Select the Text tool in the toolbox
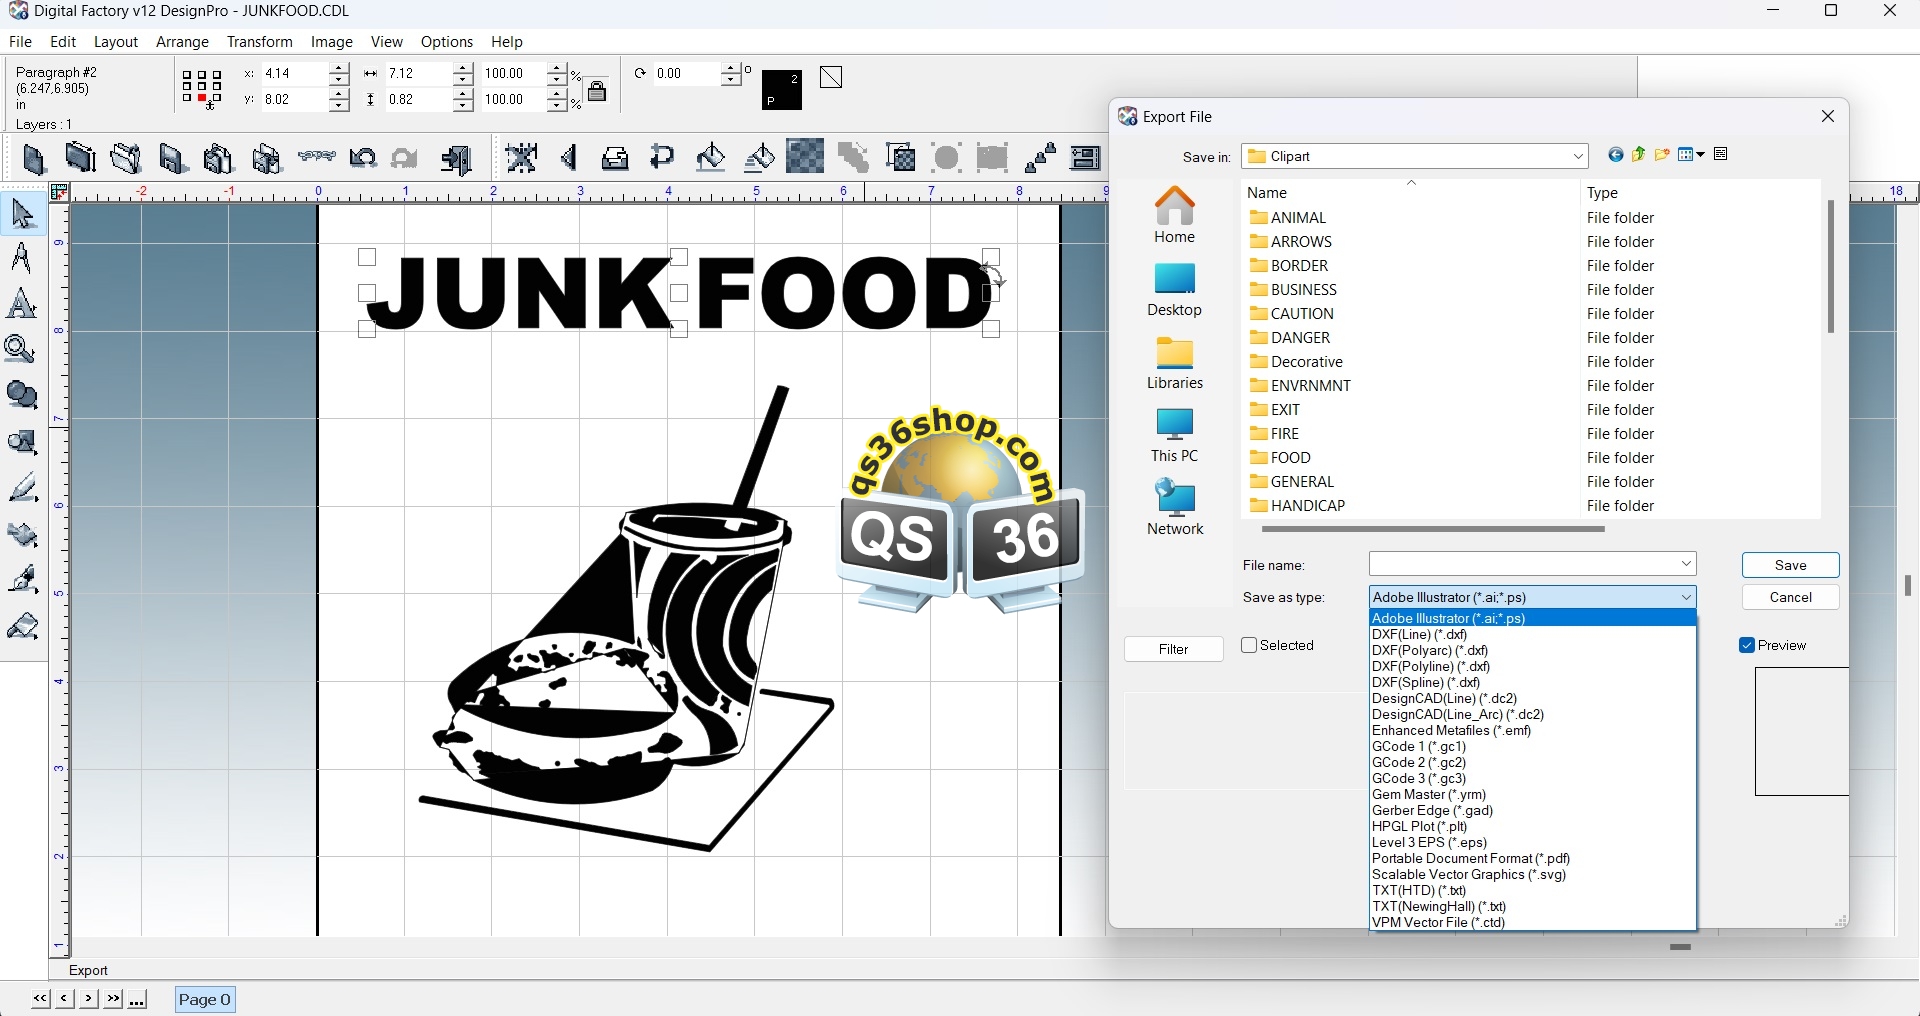Viewport: 1920px width, 1016px height. (22, 305)
